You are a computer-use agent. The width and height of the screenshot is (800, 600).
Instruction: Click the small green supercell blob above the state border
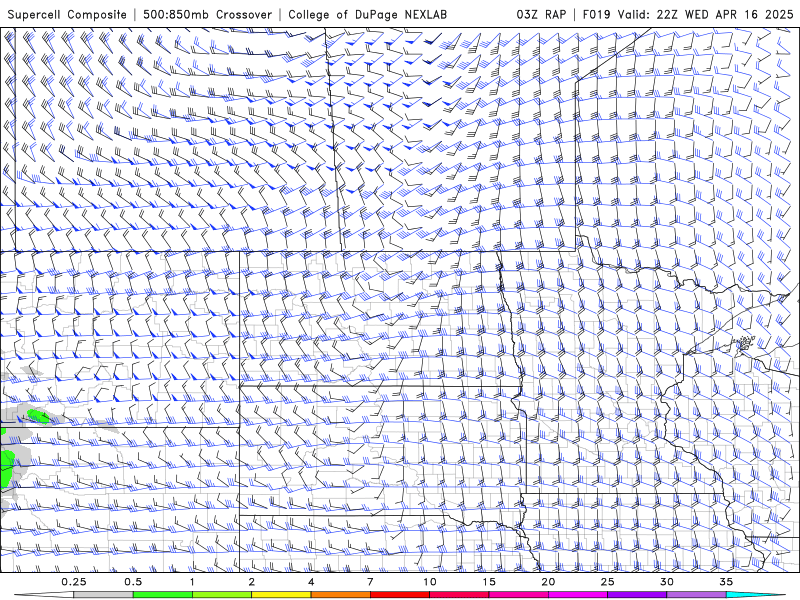tap(38, 416)
